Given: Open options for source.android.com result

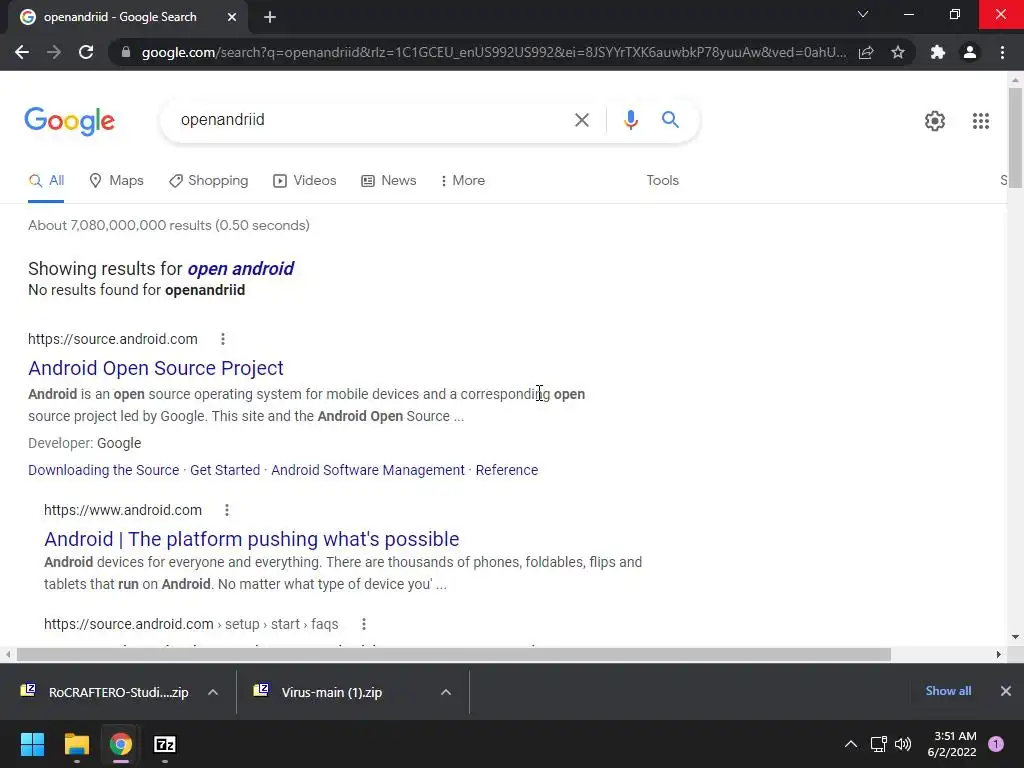Looking at the screenshot, I should (223, 339).
